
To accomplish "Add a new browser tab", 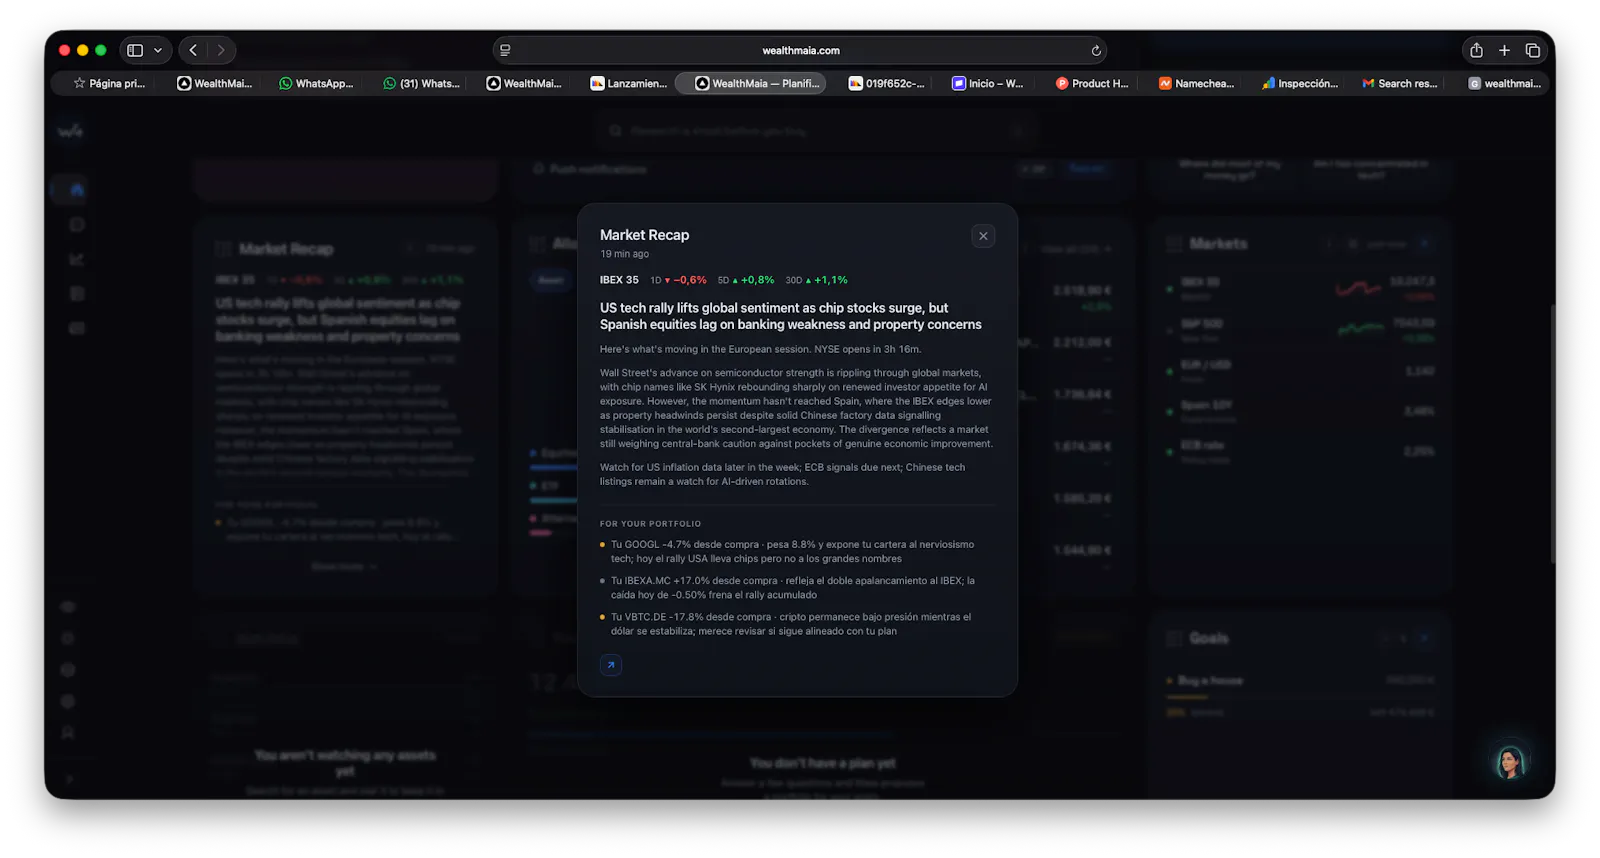I will point(1504,50).
